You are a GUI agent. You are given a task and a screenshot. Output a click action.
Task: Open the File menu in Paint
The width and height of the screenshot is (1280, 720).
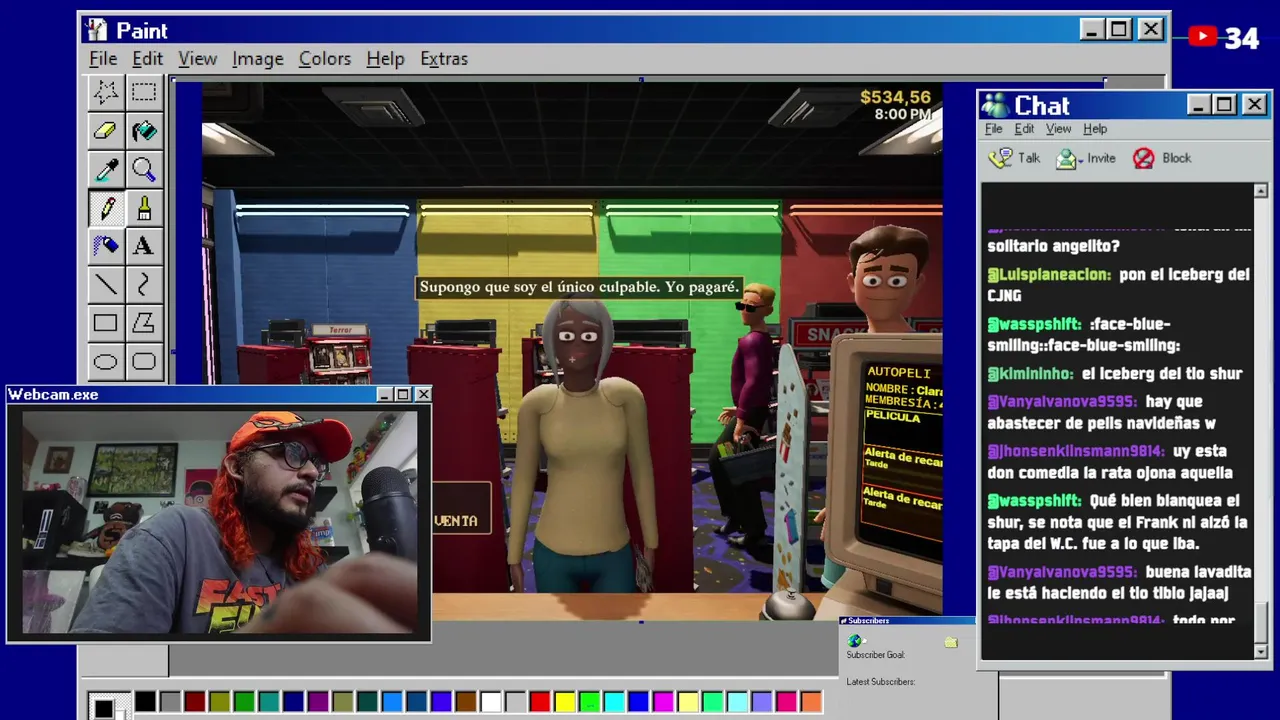pos(103,59)
